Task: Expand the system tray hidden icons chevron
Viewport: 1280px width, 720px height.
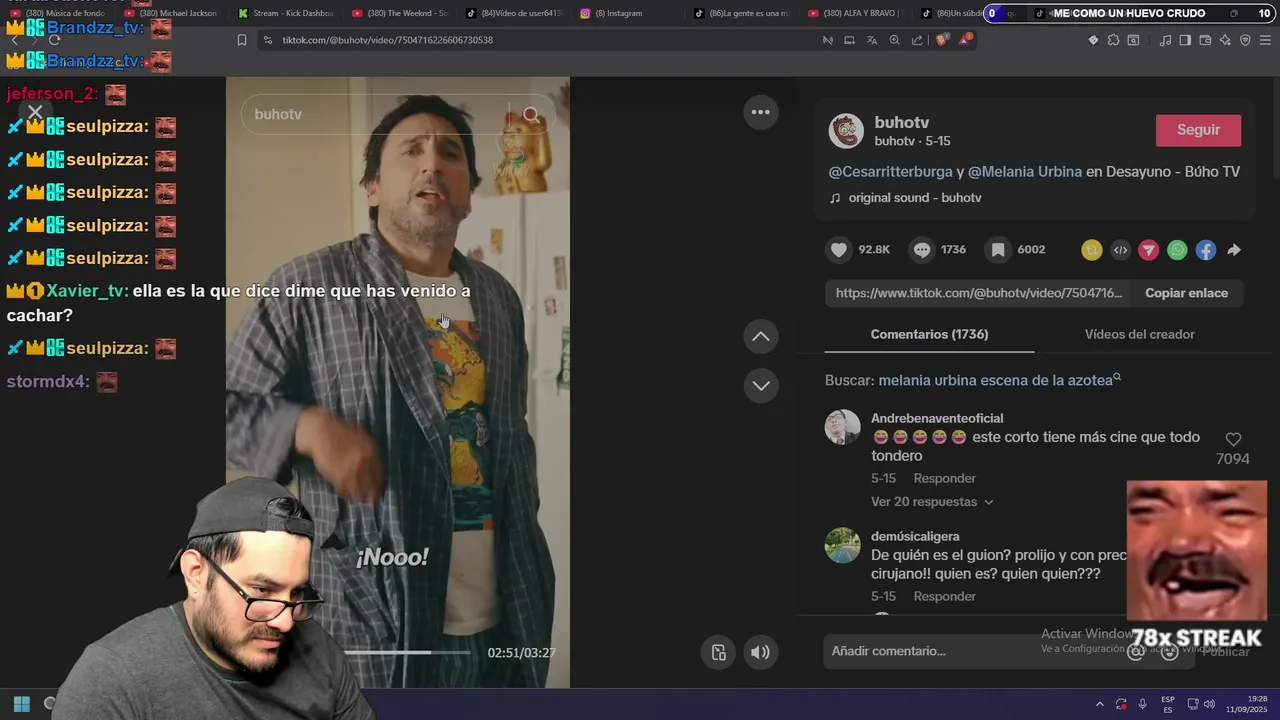Action: [1100, 704]
